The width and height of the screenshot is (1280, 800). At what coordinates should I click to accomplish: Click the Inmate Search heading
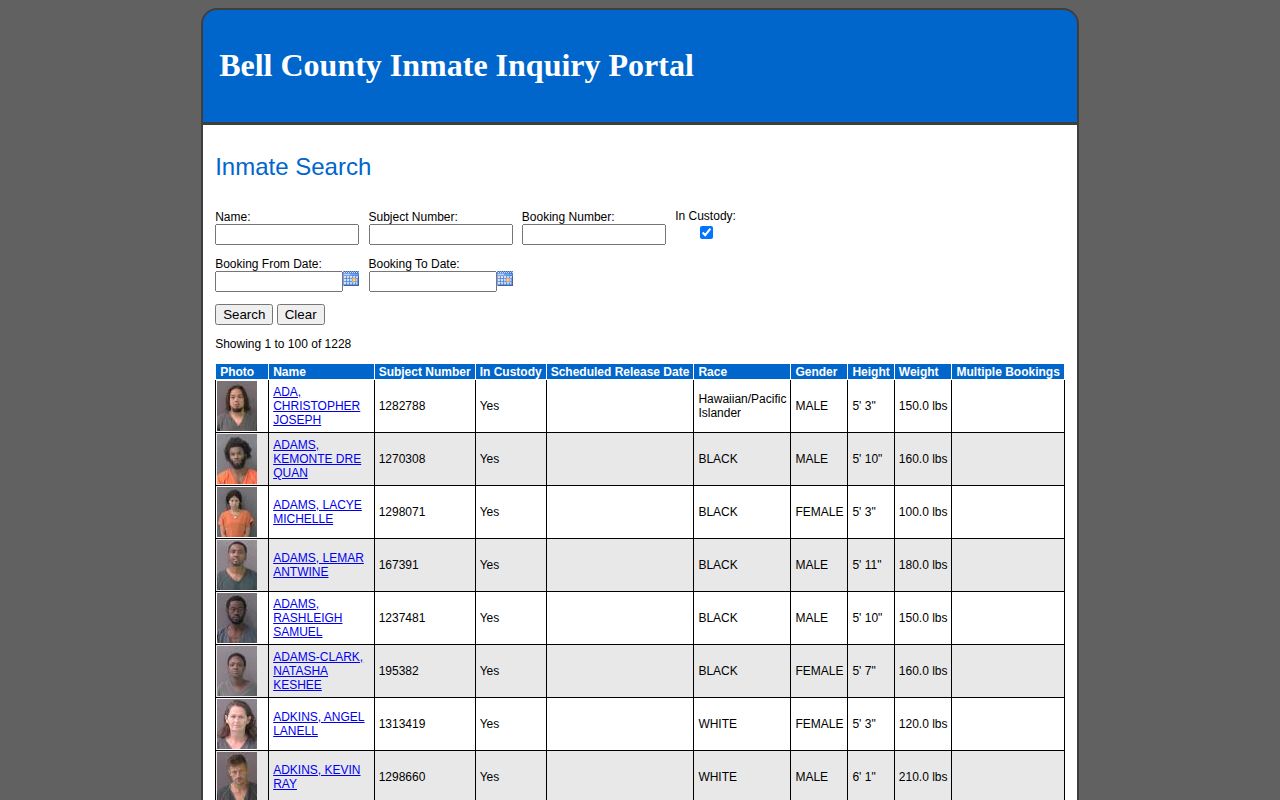293,167
